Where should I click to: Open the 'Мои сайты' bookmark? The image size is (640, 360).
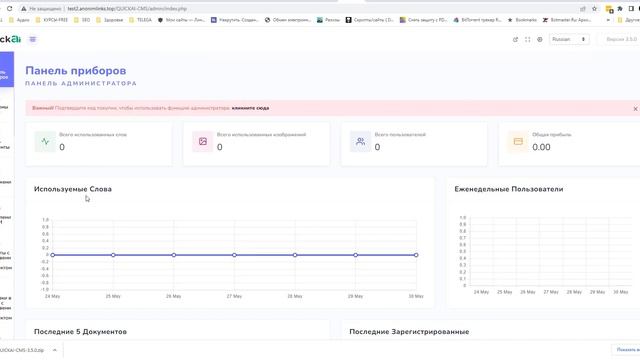click(x=182, y=20)
